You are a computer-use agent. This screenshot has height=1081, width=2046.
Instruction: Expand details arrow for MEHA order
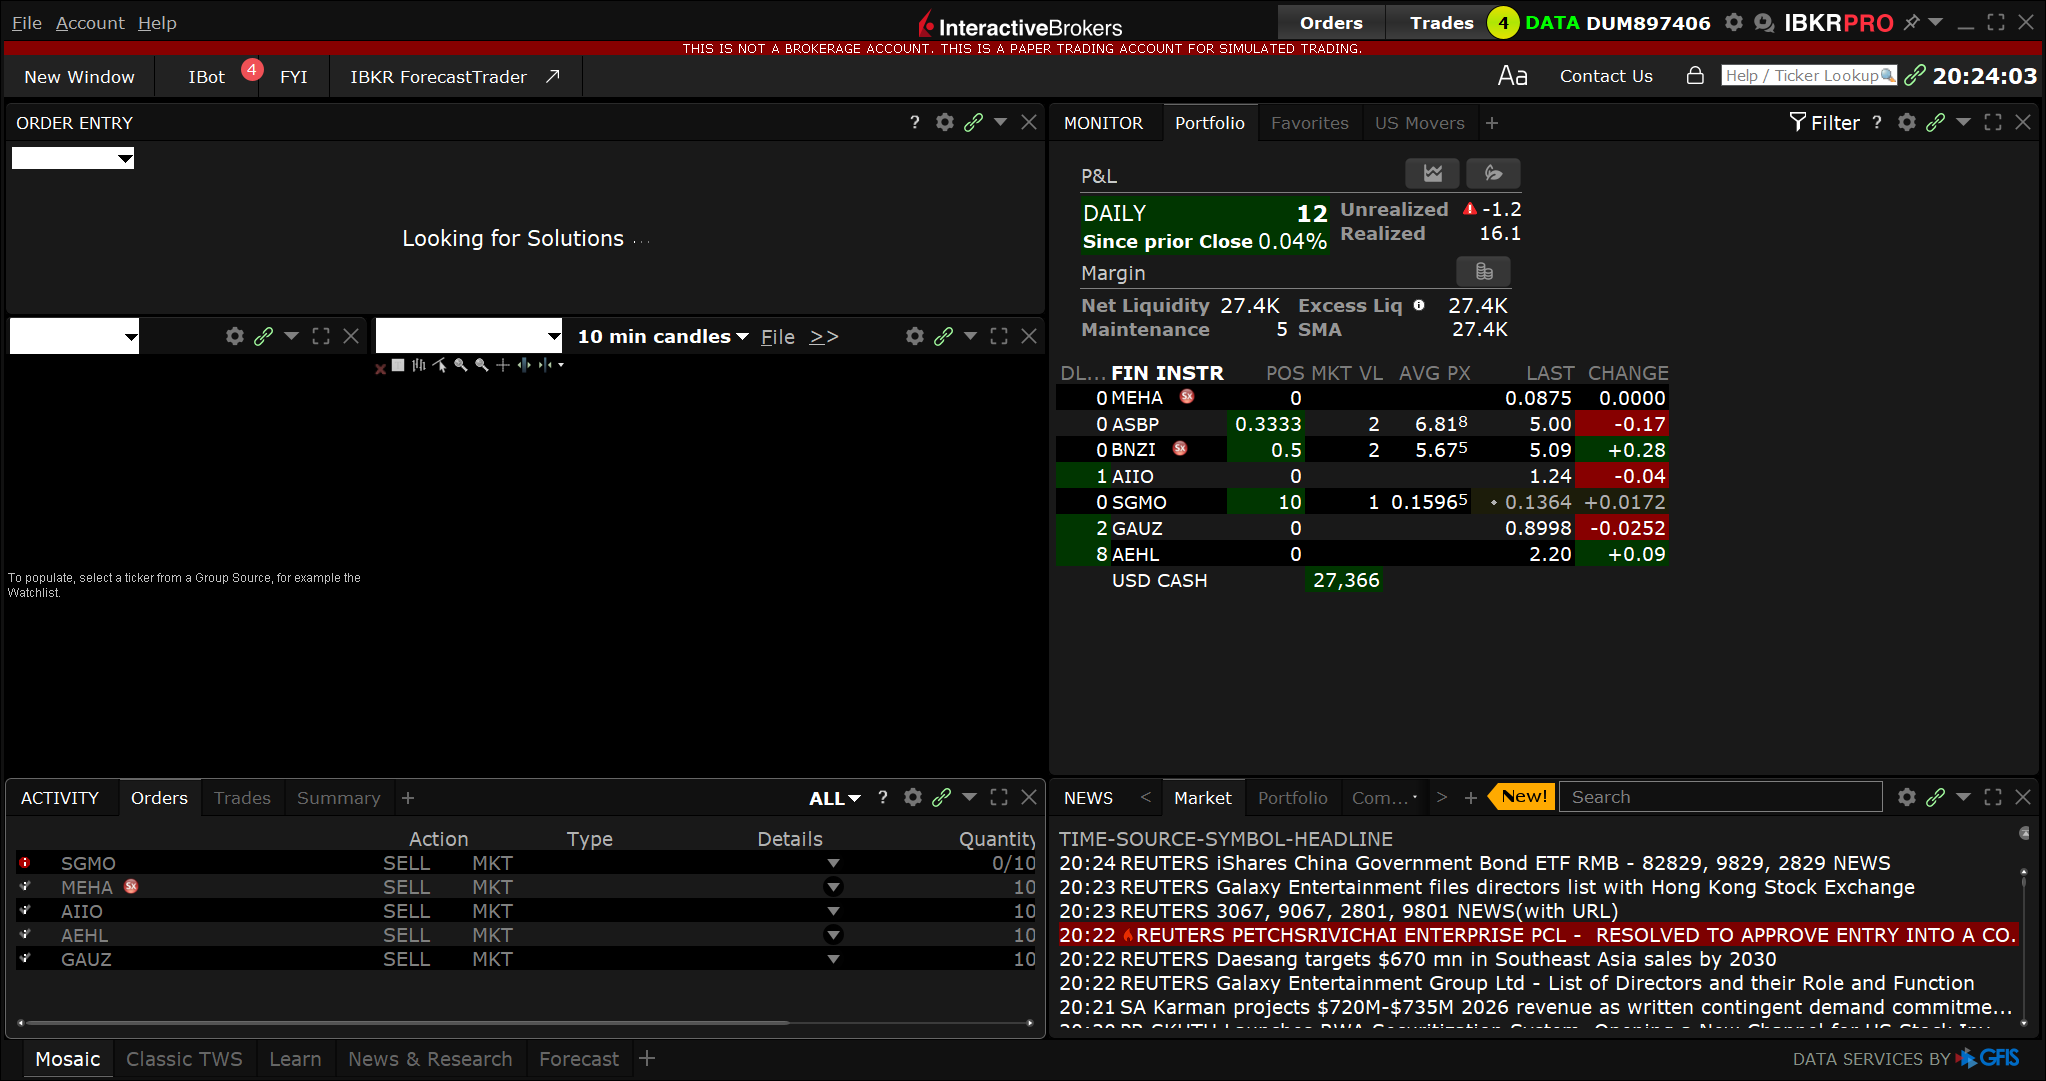click(x=833, y=887)
